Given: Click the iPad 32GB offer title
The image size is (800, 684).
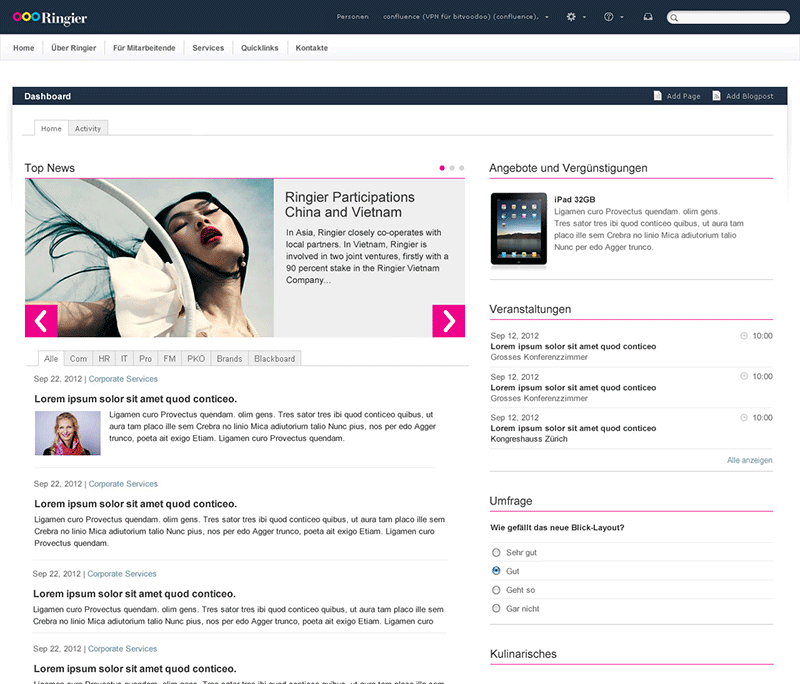Looking at the screenshot, I should pyautogui.click(x=574, y=199).
